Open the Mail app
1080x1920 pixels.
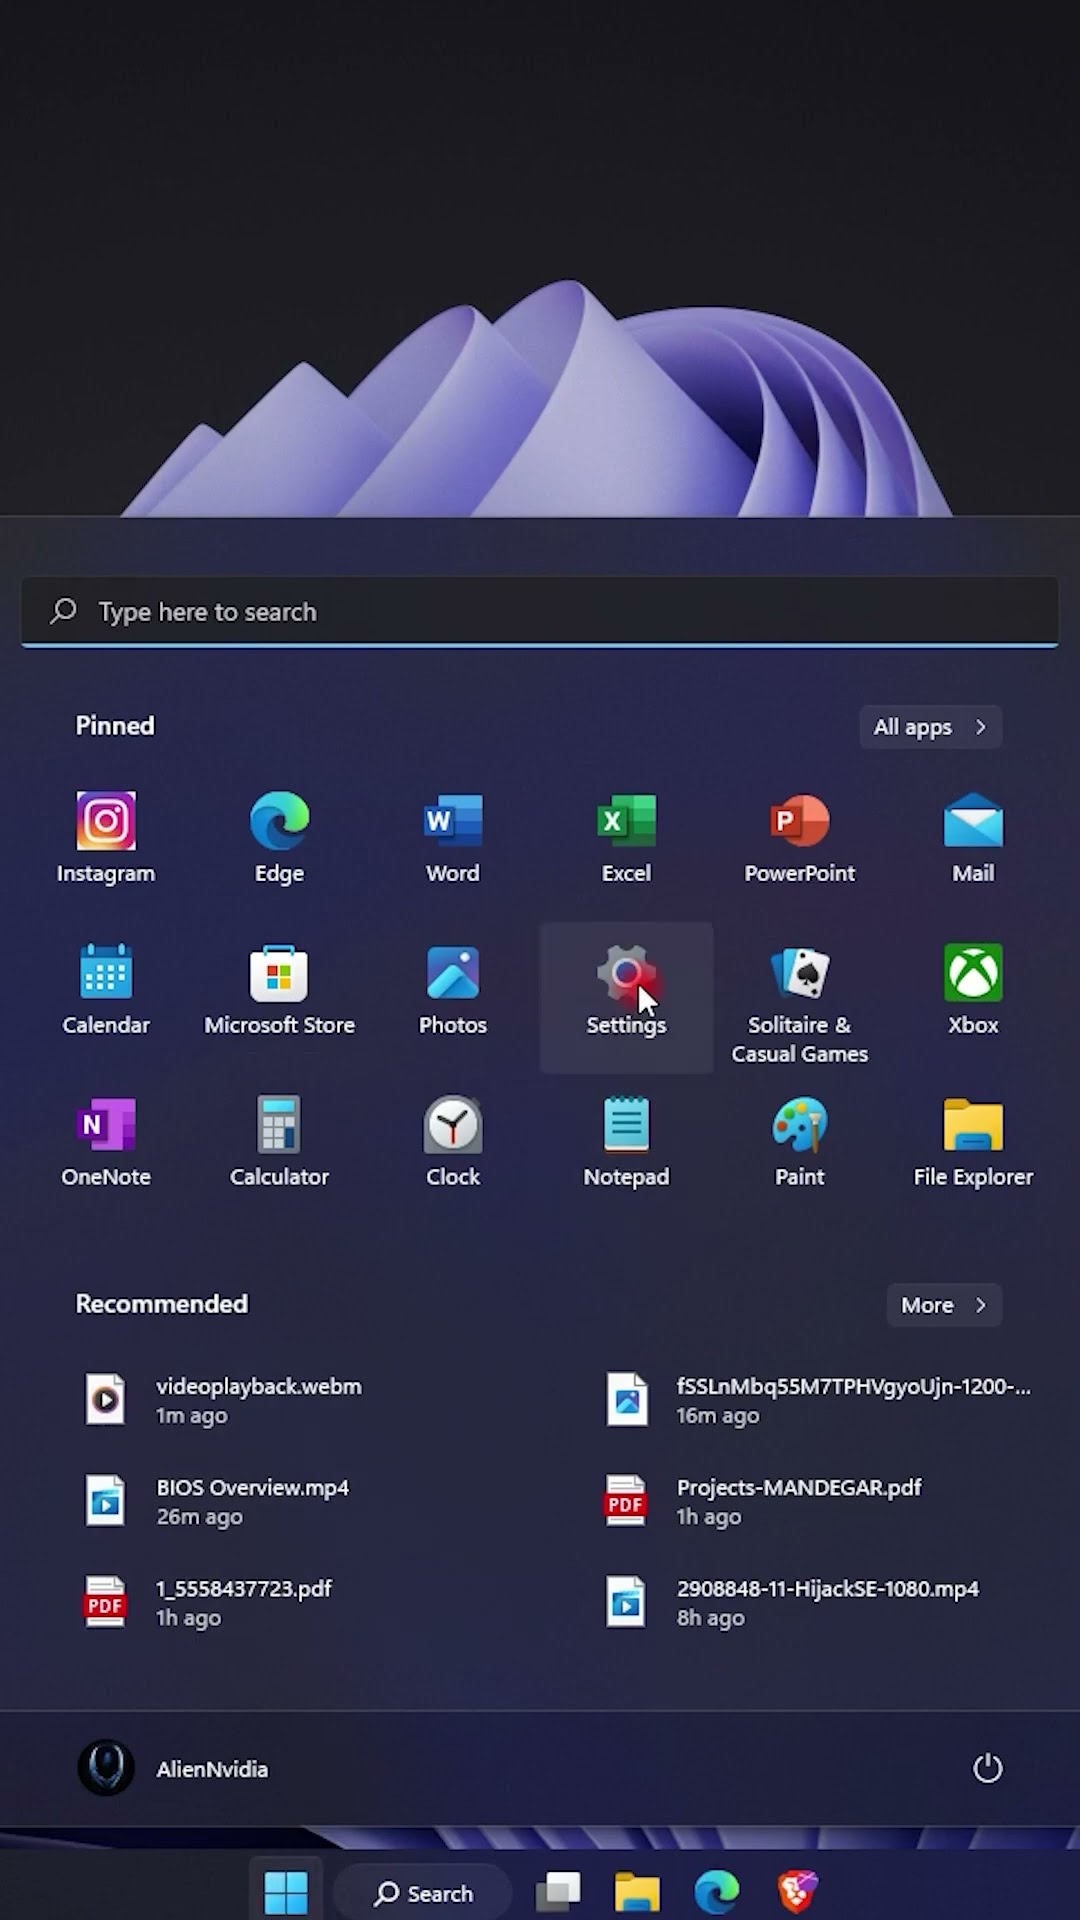point(973,838)
